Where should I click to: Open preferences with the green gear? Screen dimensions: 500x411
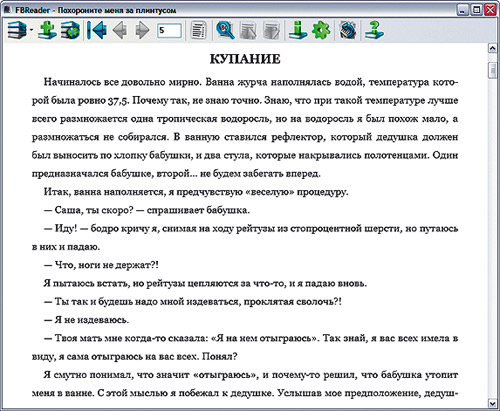tap(321, 30)
